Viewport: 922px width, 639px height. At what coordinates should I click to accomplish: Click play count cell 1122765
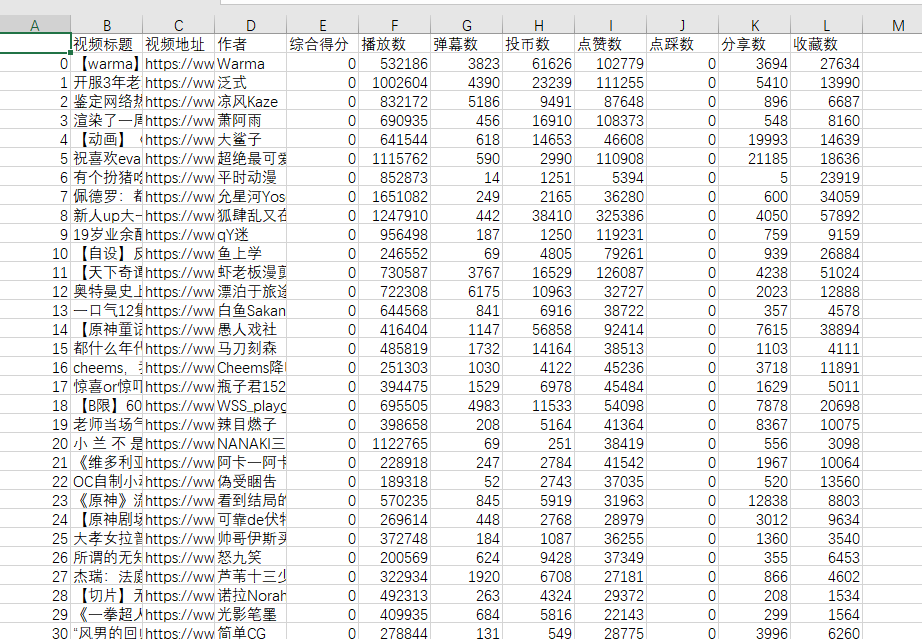pyautogui.click(x=395, y=443)
